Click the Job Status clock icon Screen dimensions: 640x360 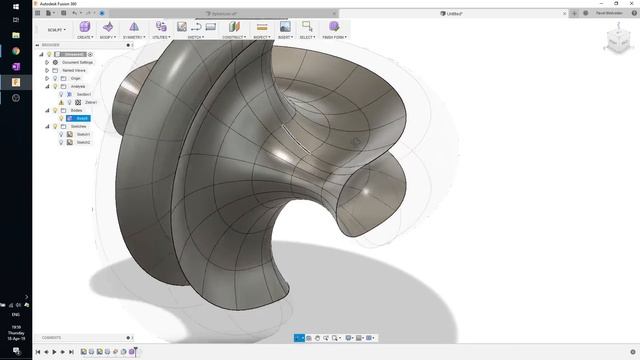(586, 13)
